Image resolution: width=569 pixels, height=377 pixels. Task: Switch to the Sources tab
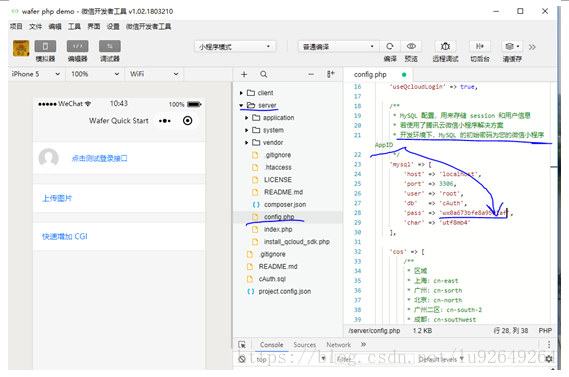point(304,345)
